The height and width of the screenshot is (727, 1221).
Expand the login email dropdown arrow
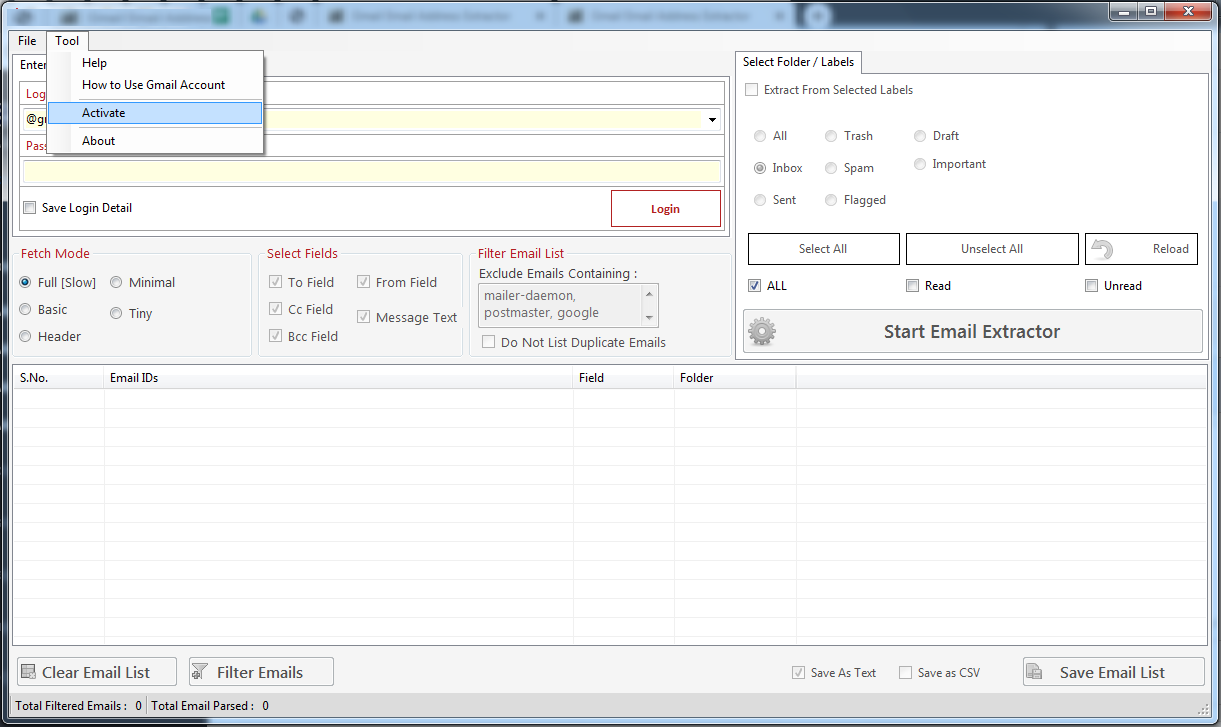click(712, 119)
